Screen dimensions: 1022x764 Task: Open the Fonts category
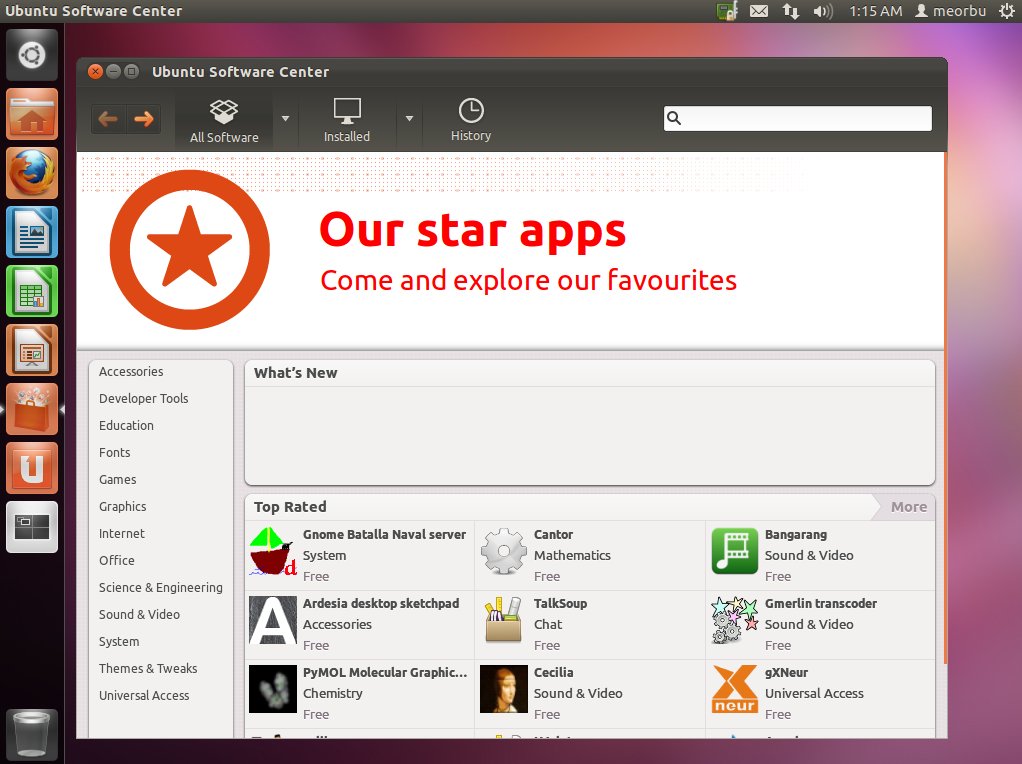click(x=115, y=452)
